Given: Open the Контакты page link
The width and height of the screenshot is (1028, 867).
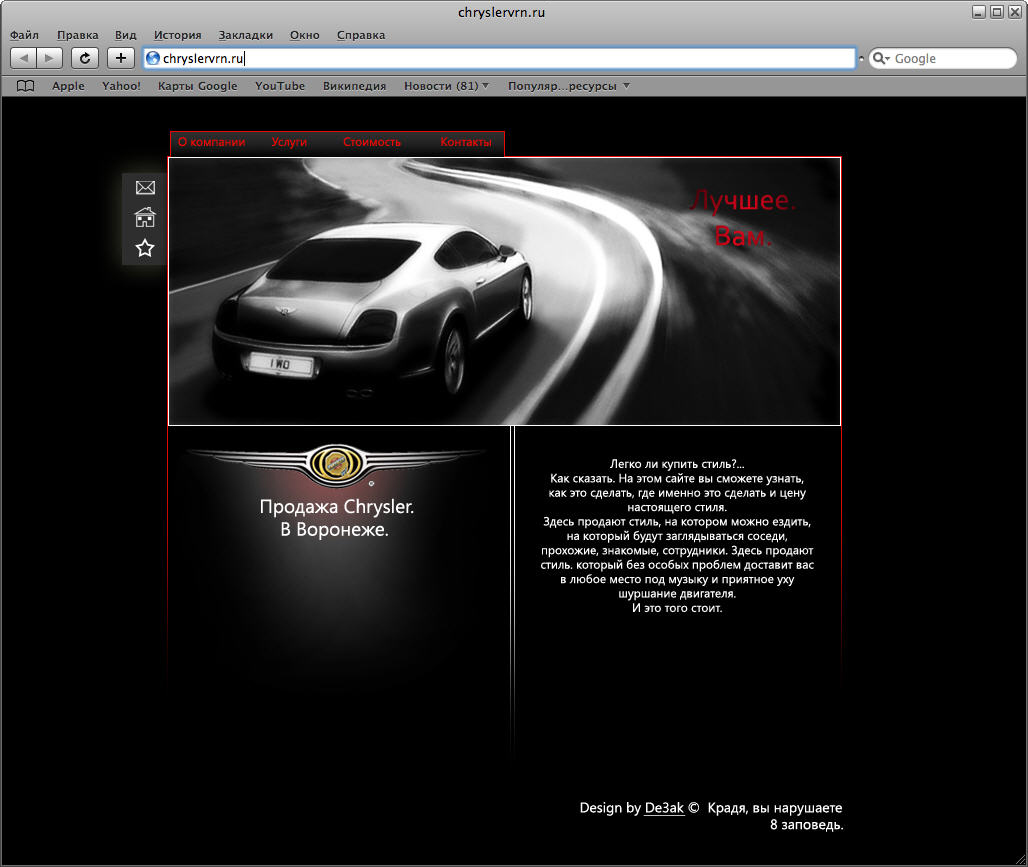Looking at the screenshot, I should click(466, 142).
